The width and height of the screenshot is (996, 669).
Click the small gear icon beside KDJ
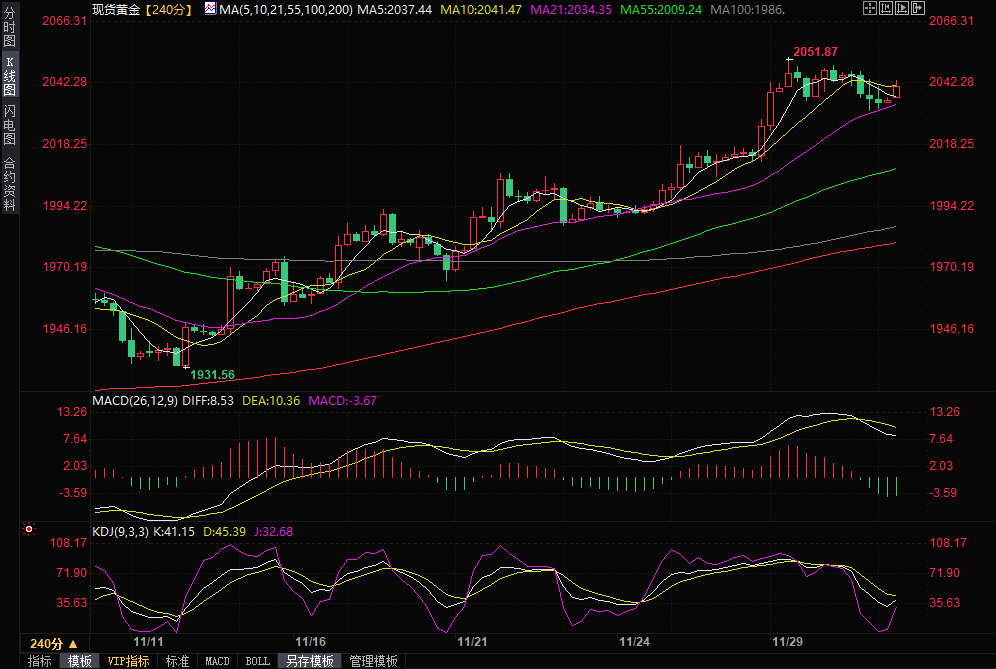click(x=29, y=529)
